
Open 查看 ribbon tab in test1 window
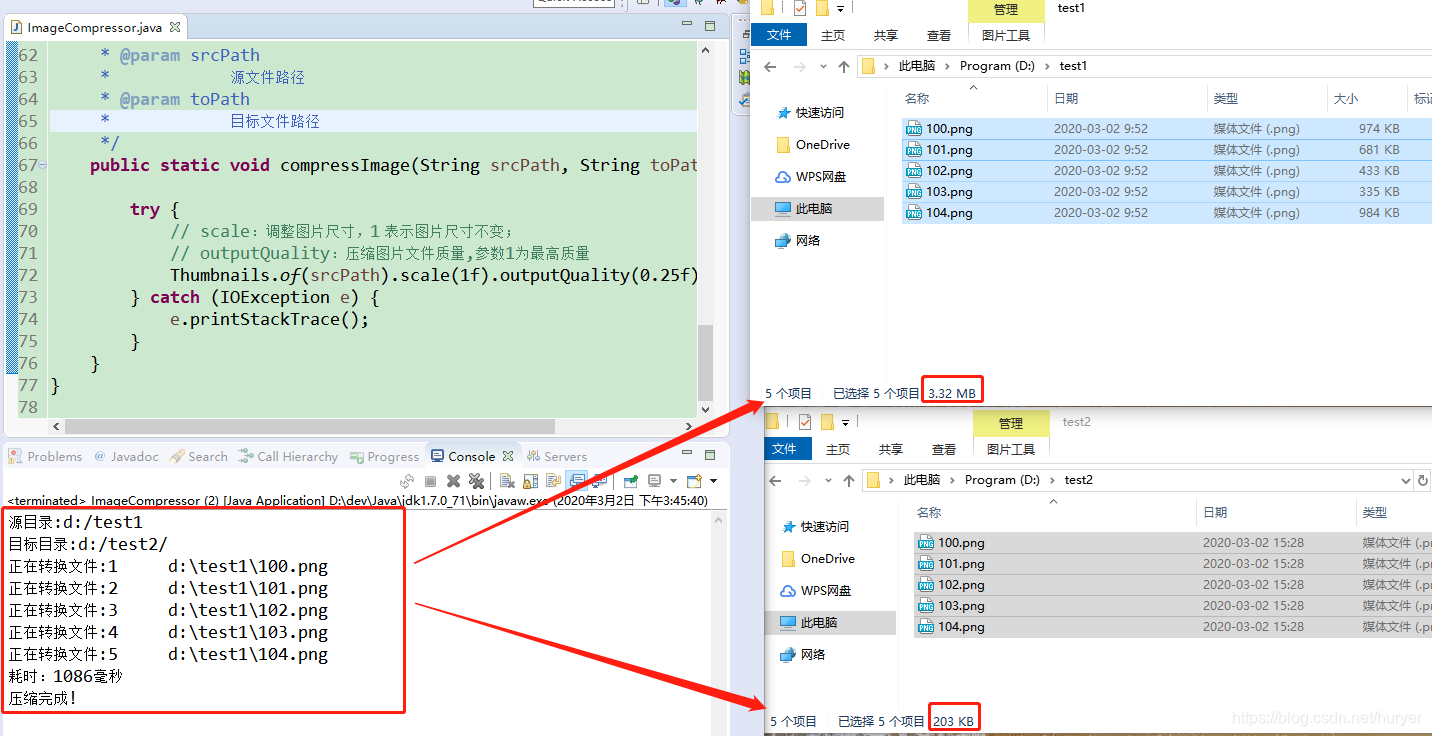click(939, 35)
